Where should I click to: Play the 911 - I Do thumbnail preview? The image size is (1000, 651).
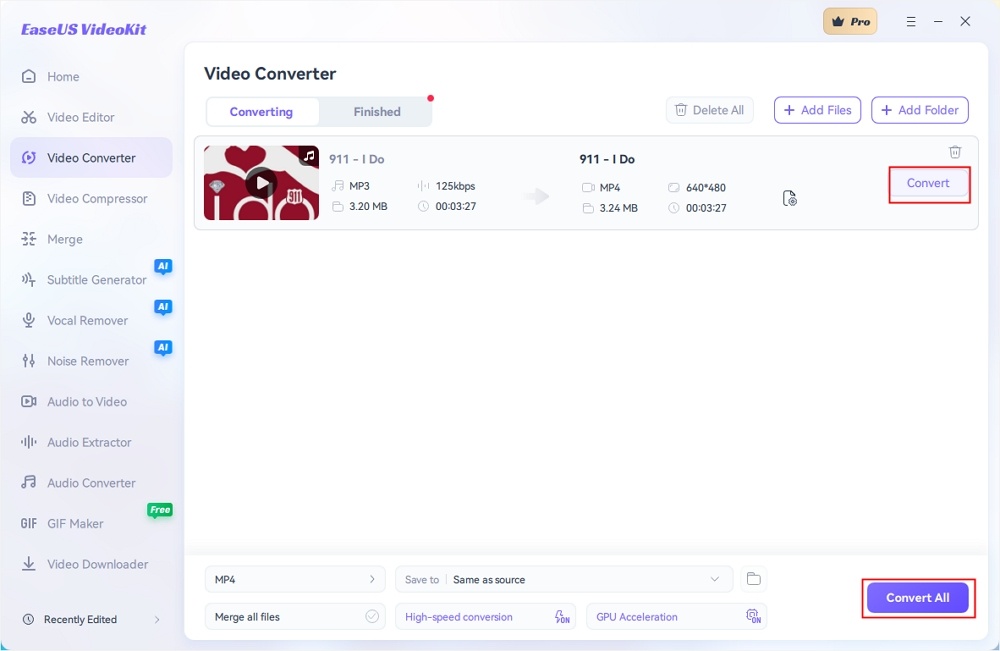pyautogui.click(x=261, y=184)
